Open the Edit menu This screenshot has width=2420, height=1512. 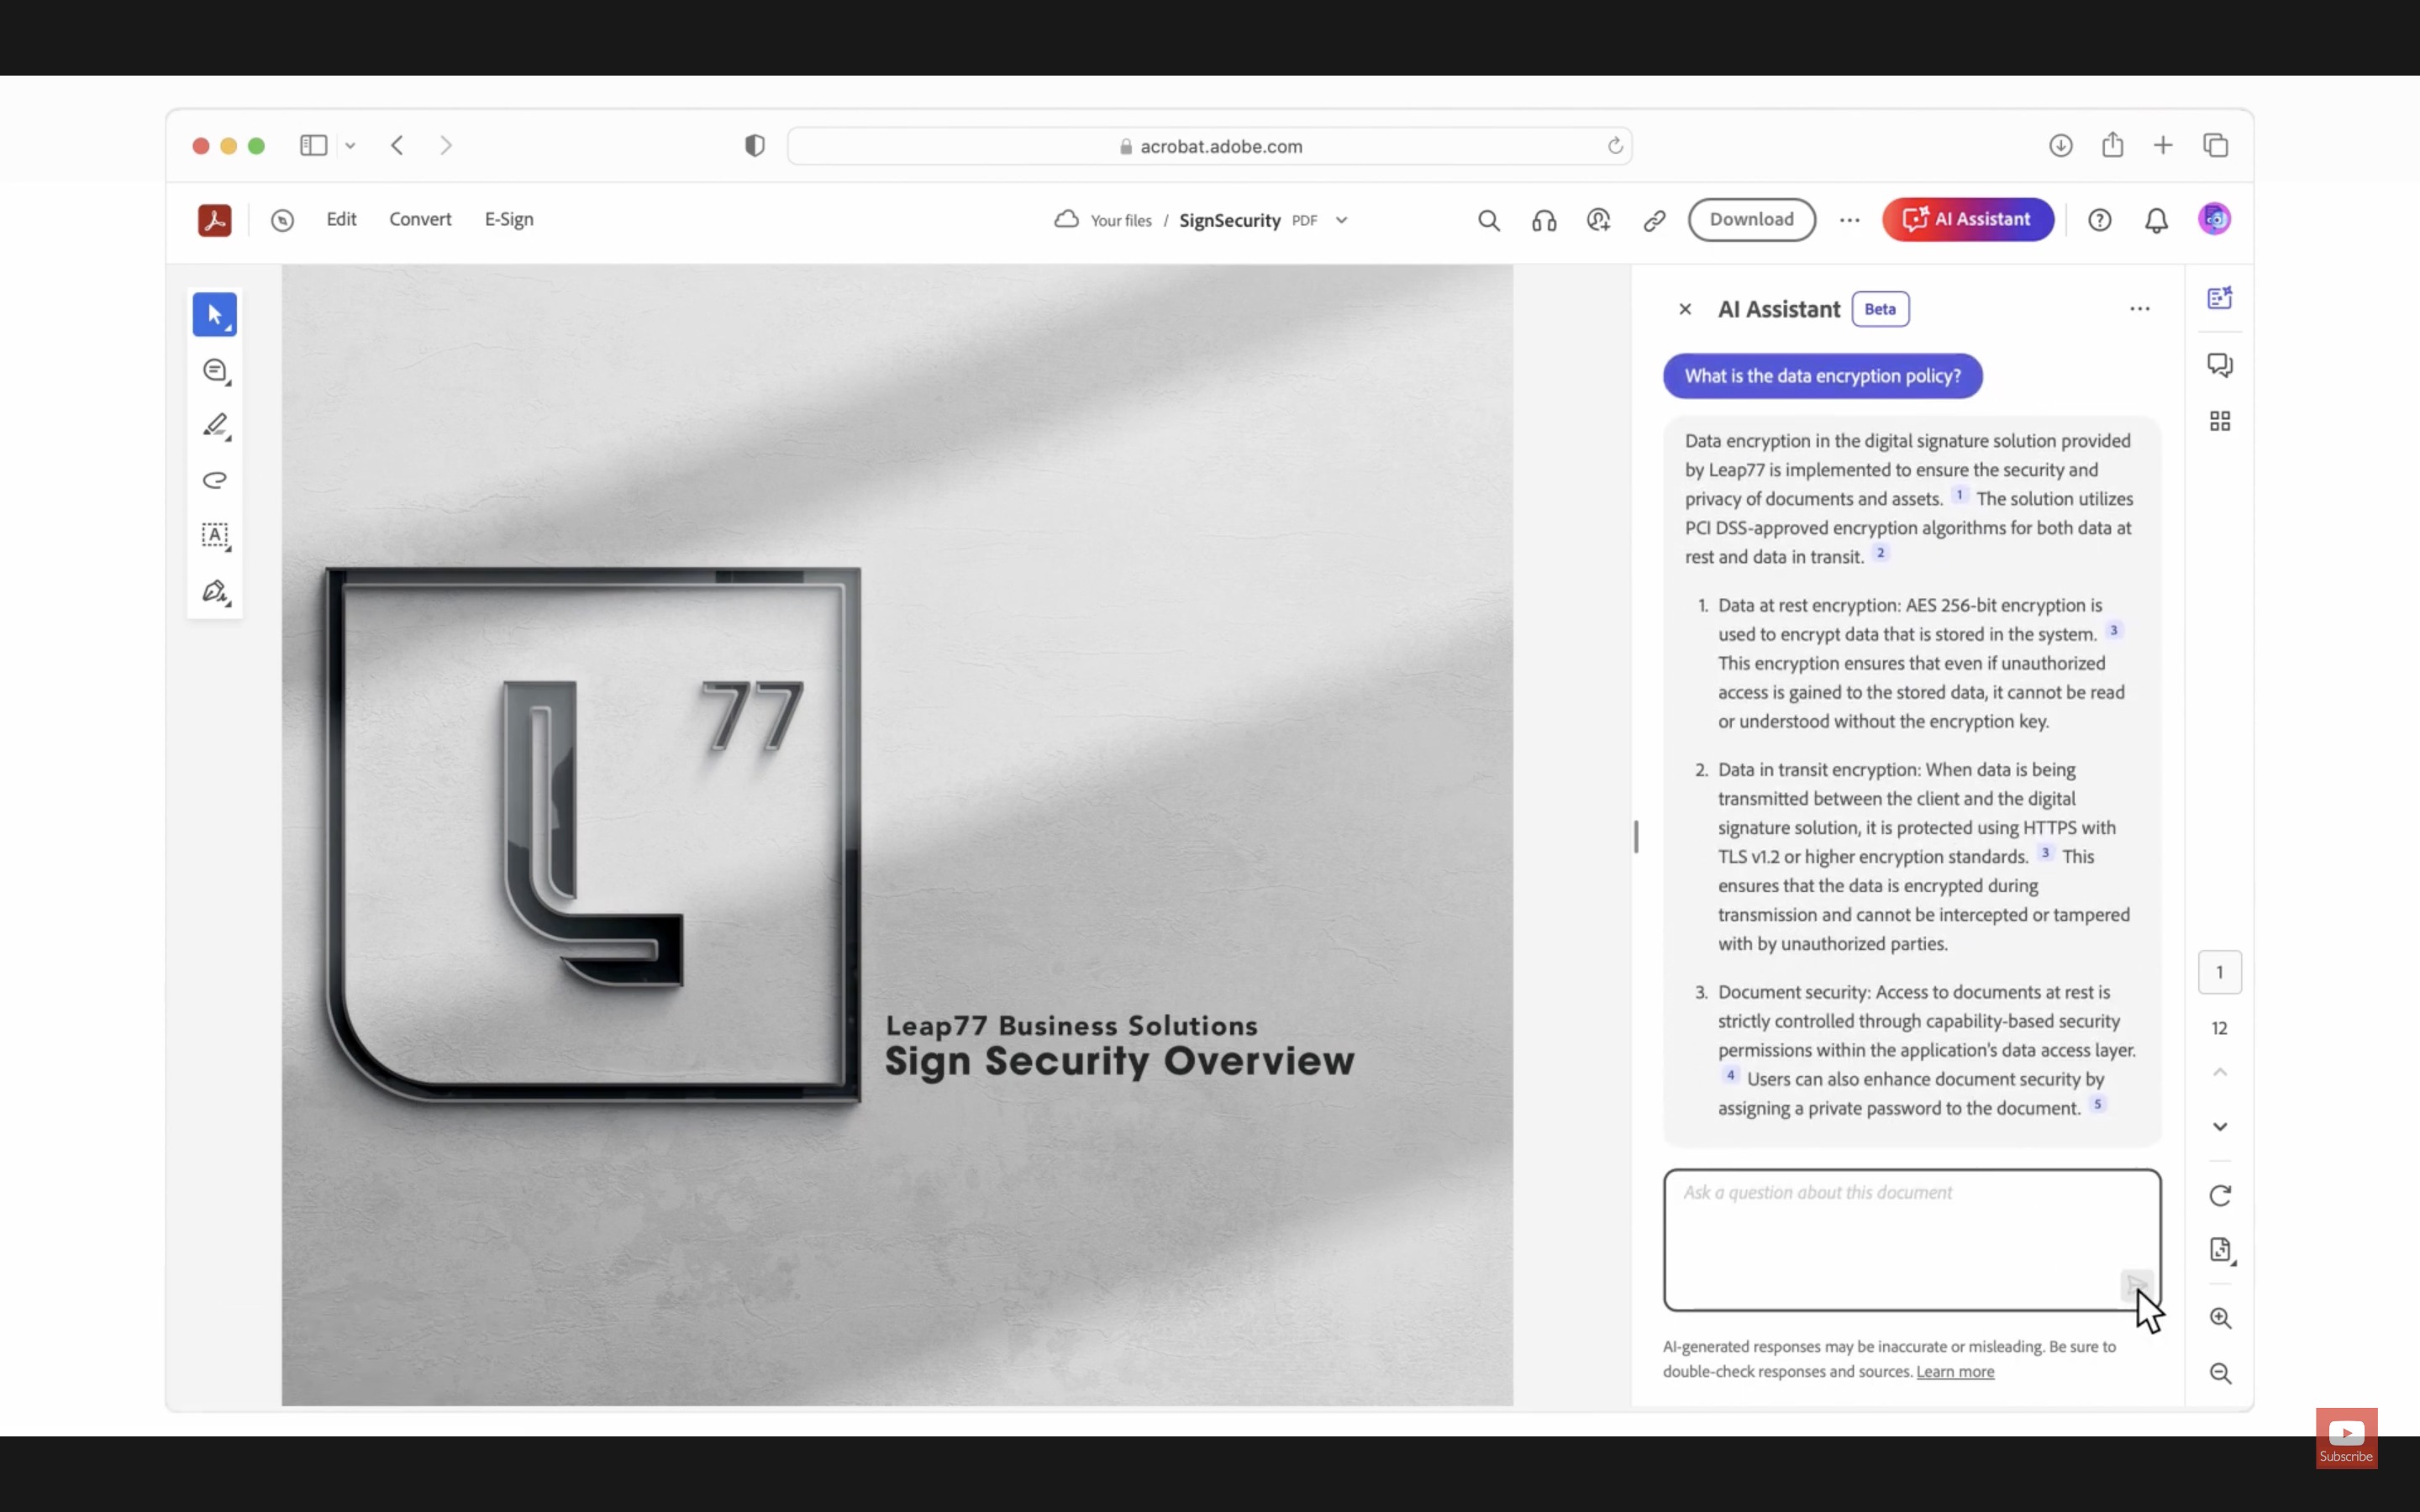point(341,219)
